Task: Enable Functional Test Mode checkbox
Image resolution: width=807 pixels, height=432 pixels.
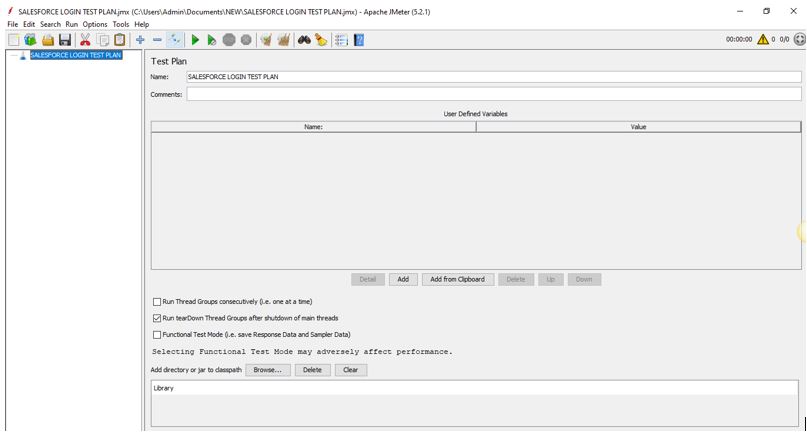Action: click(157, 335)
